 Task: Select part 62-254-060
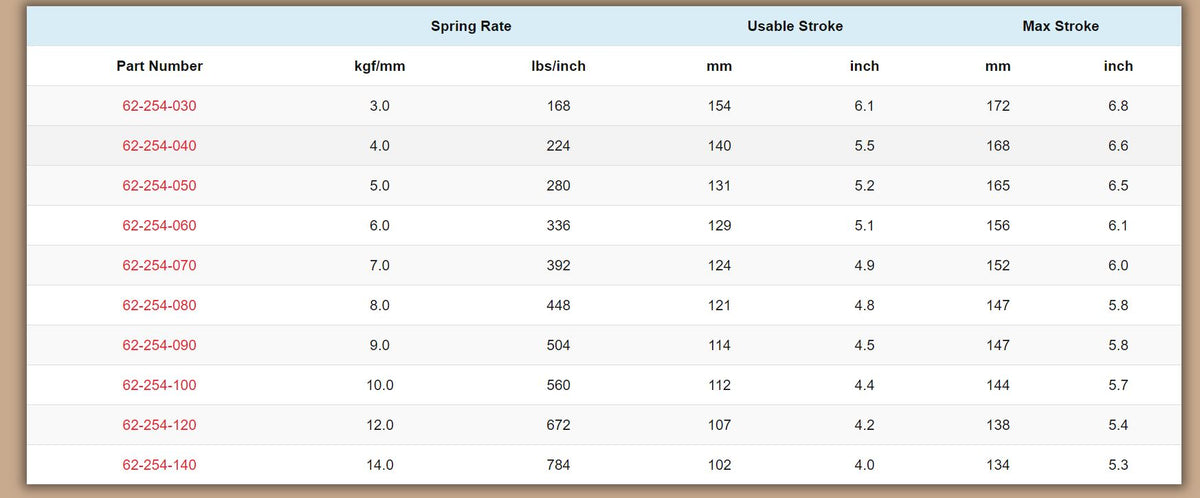pyautogui.click(x=159, y=226)
